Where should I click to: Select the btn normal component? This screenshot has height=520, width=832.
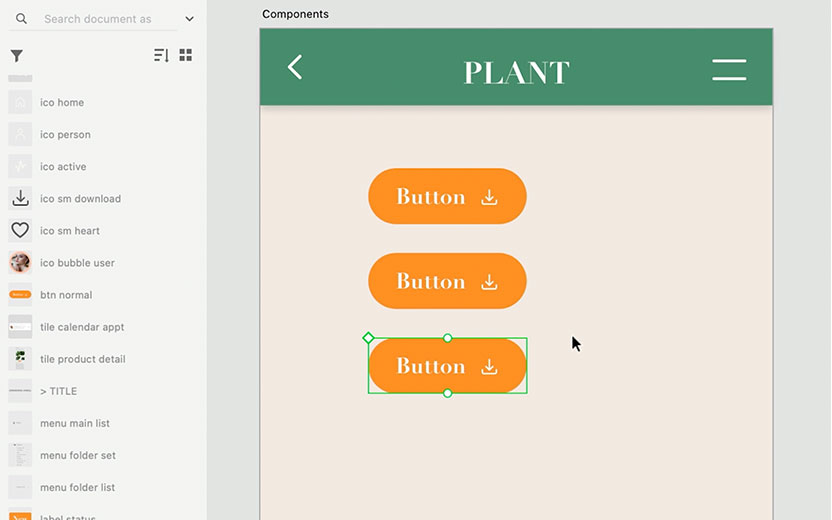(x=65, y=295)
